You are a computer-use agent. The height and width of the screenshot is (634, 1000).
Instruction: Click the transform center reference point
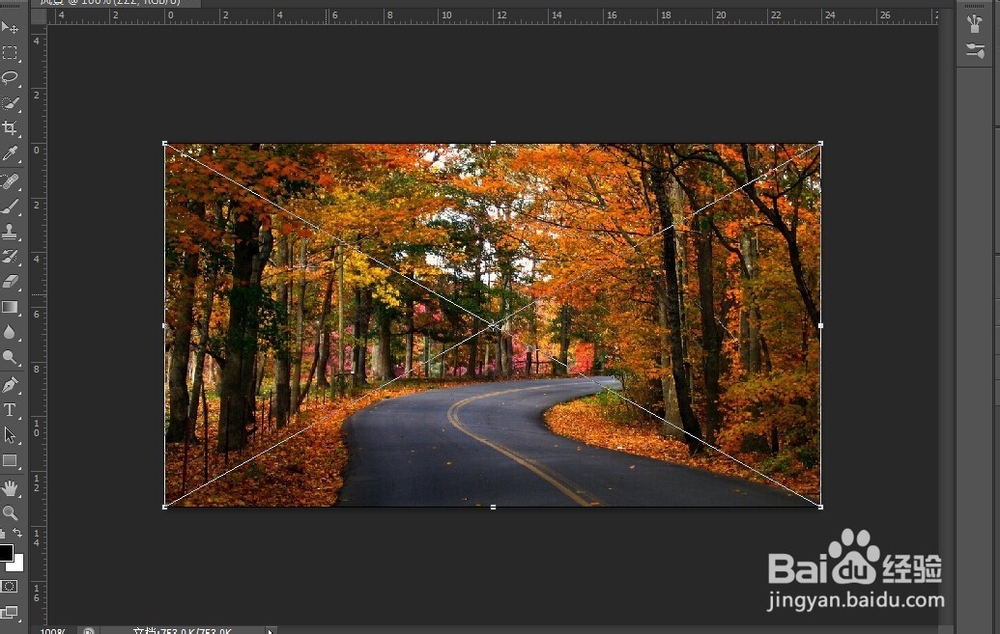493,326
